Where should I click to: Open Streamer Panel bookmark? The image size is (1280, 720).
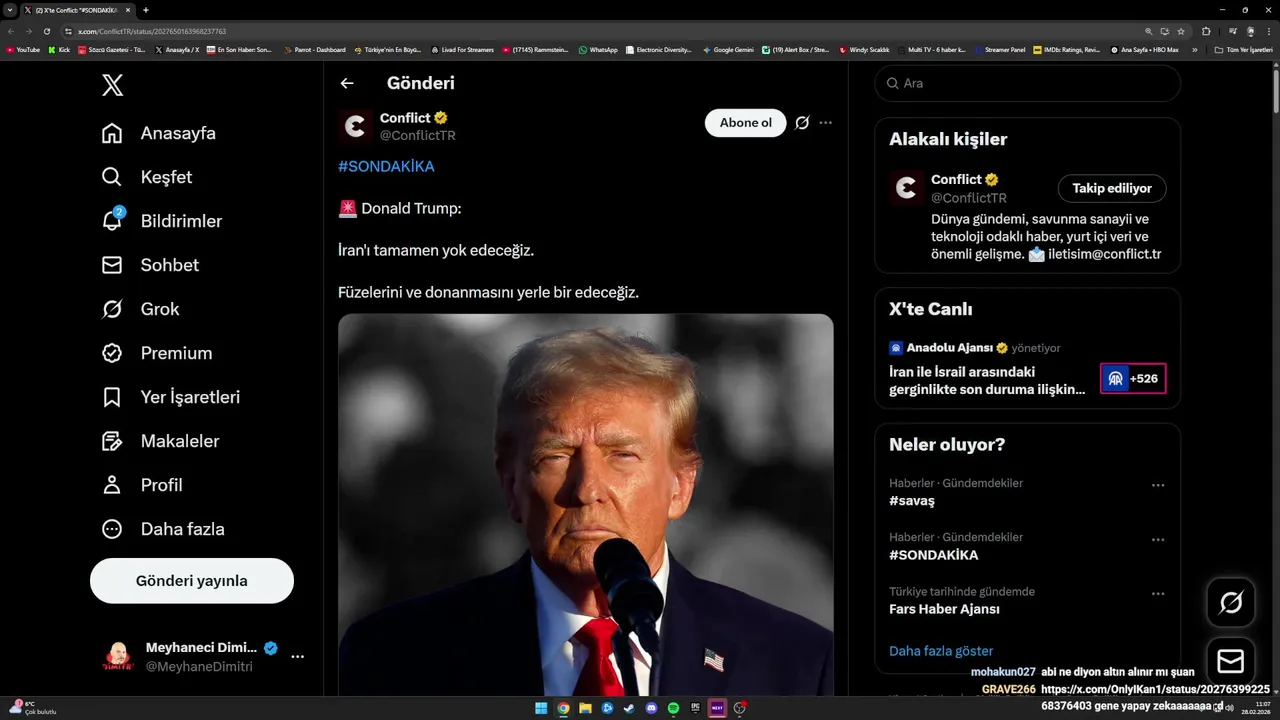(999, 49)
